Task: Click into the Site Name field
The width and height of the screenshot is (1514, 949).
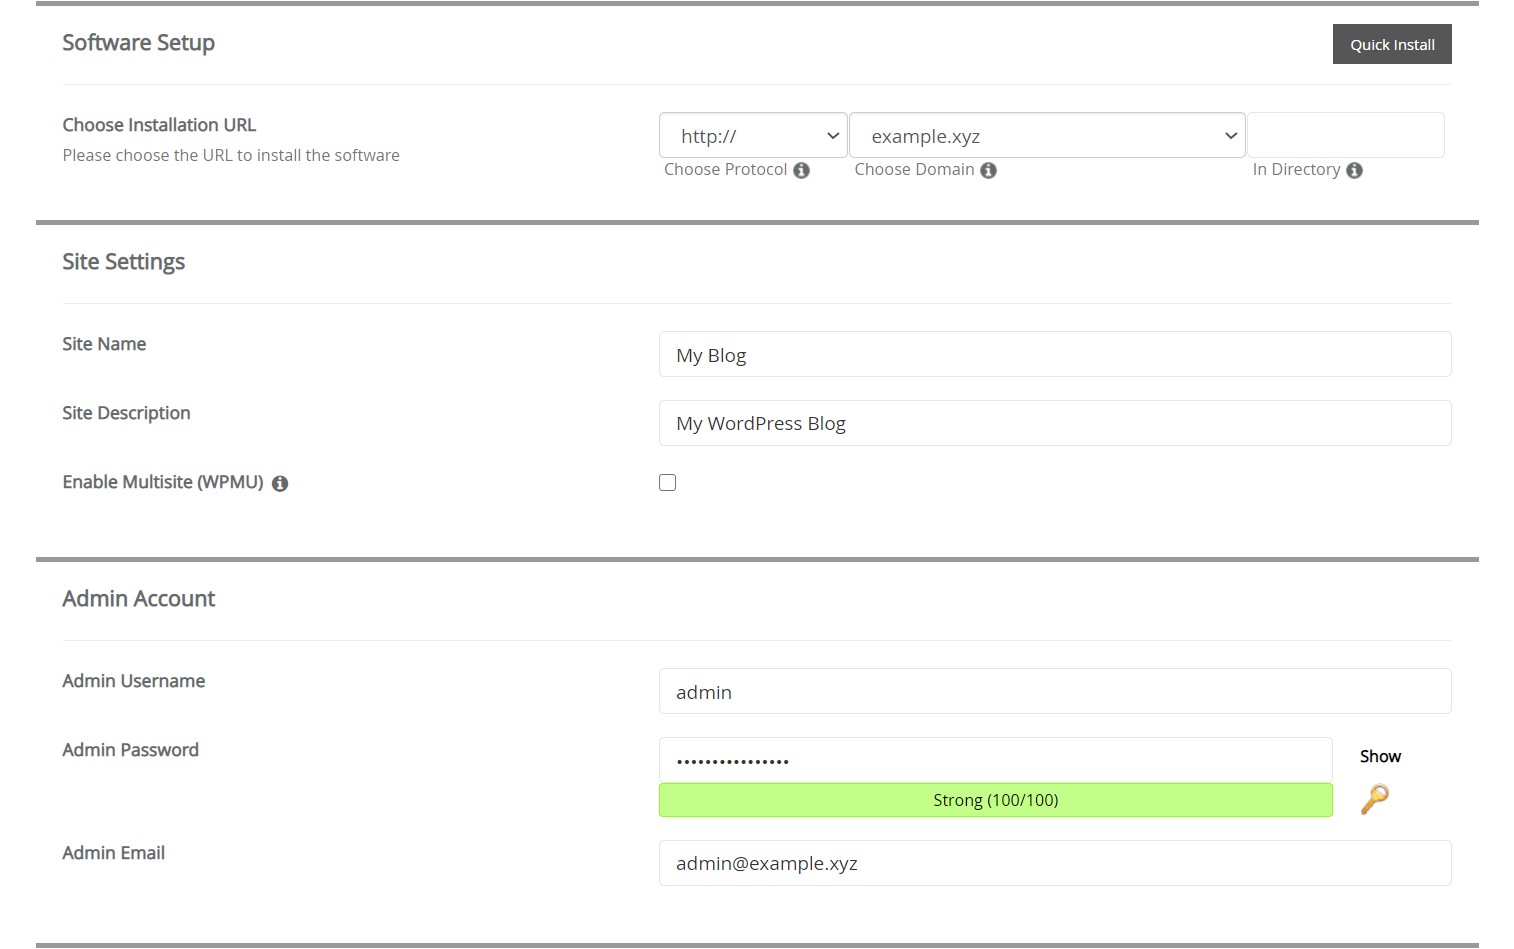Action: click(1055, 354)
